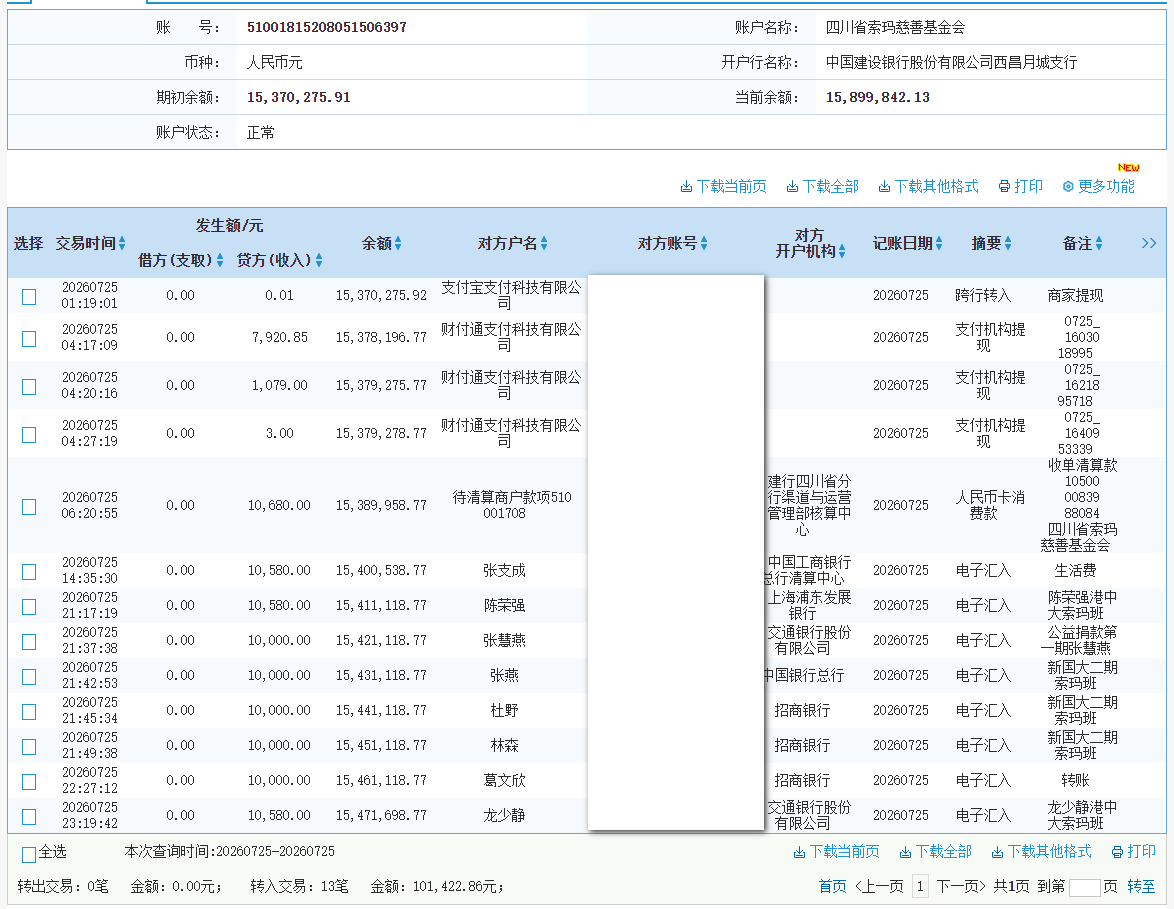Click the bottom 下载全部 link

tap(935, 851)
